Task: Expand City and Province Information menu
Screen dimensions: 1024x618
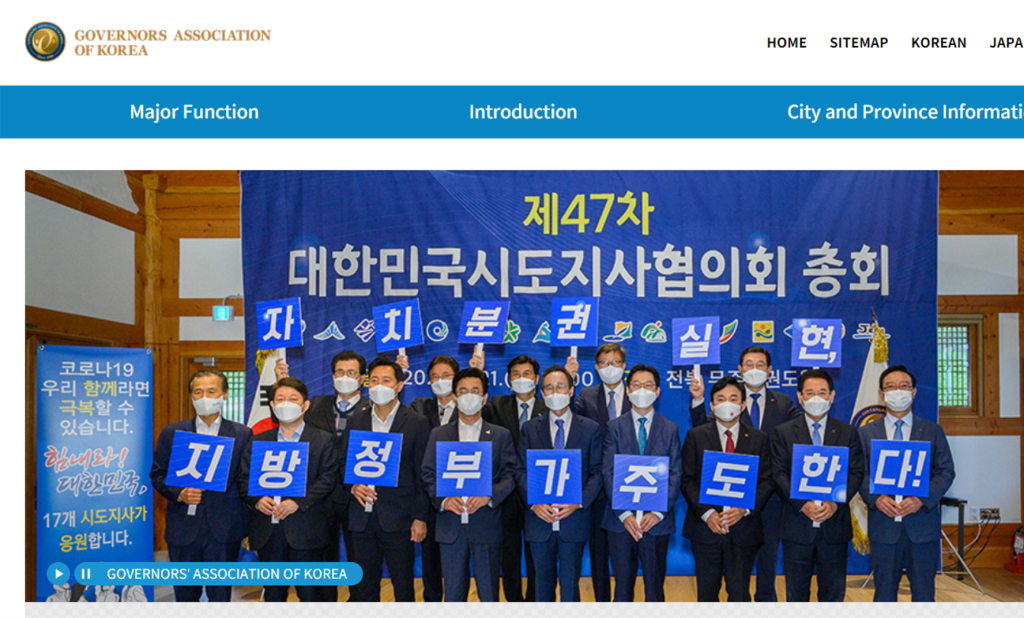Action: click(x=904, y=112)
